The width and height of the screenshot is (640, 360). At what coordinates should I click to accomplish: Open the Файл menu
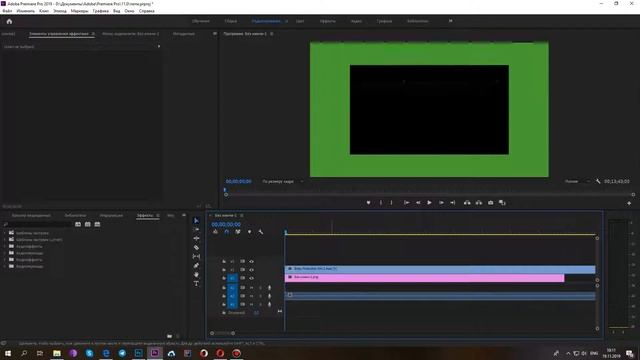point(7,11)
